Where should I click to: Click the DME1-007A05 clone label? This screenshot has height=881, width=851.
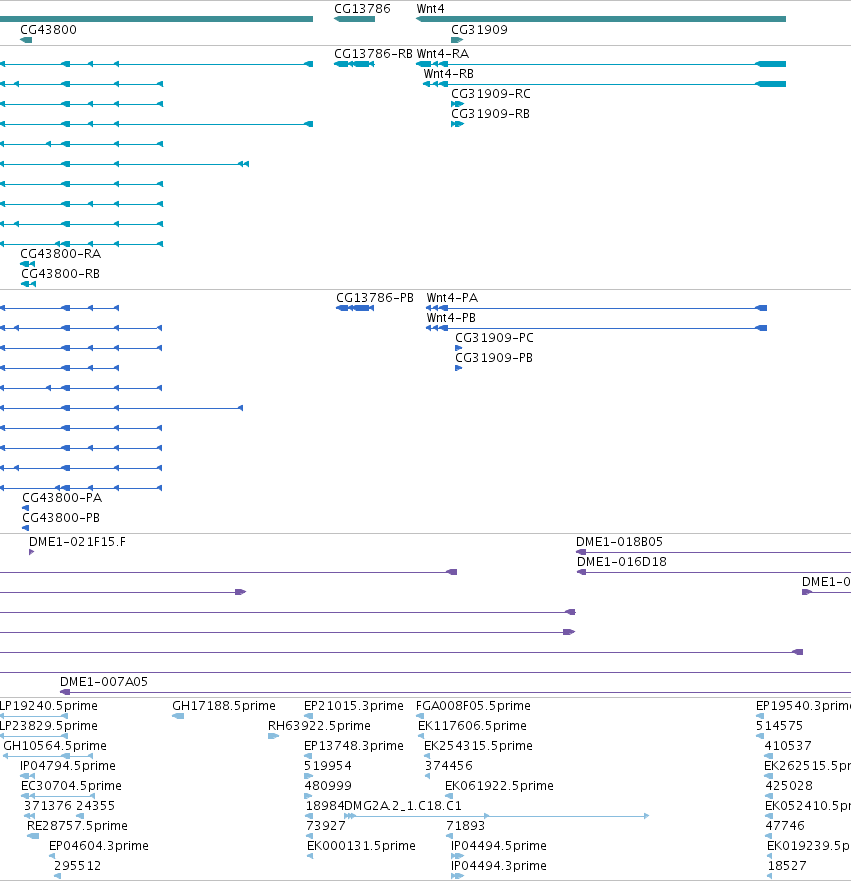tap(104, 682)
